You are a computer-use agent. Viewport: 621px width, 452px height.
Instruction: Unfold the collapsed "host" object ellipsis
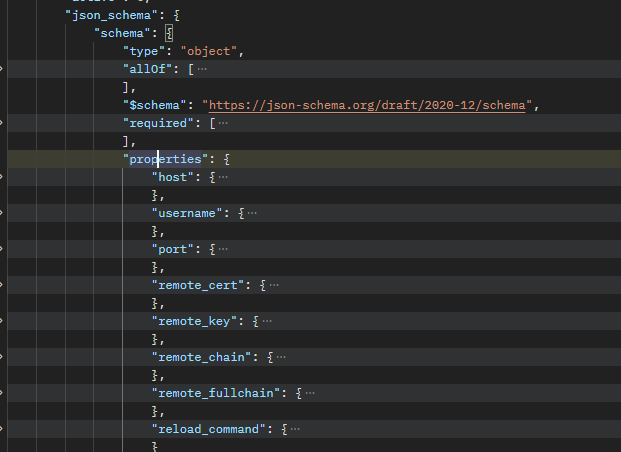click(223, 177)
